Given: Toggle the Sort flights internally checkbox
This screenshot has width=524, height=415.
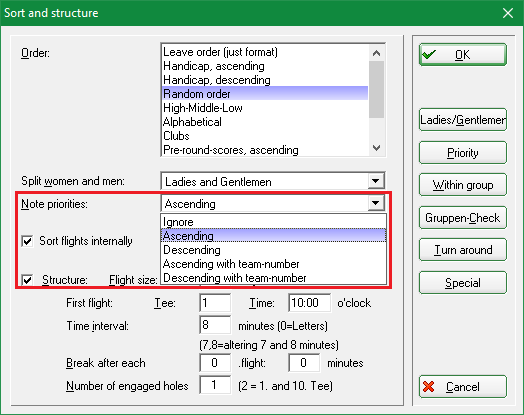Looking at the screenshot, I should coord(27,241).
